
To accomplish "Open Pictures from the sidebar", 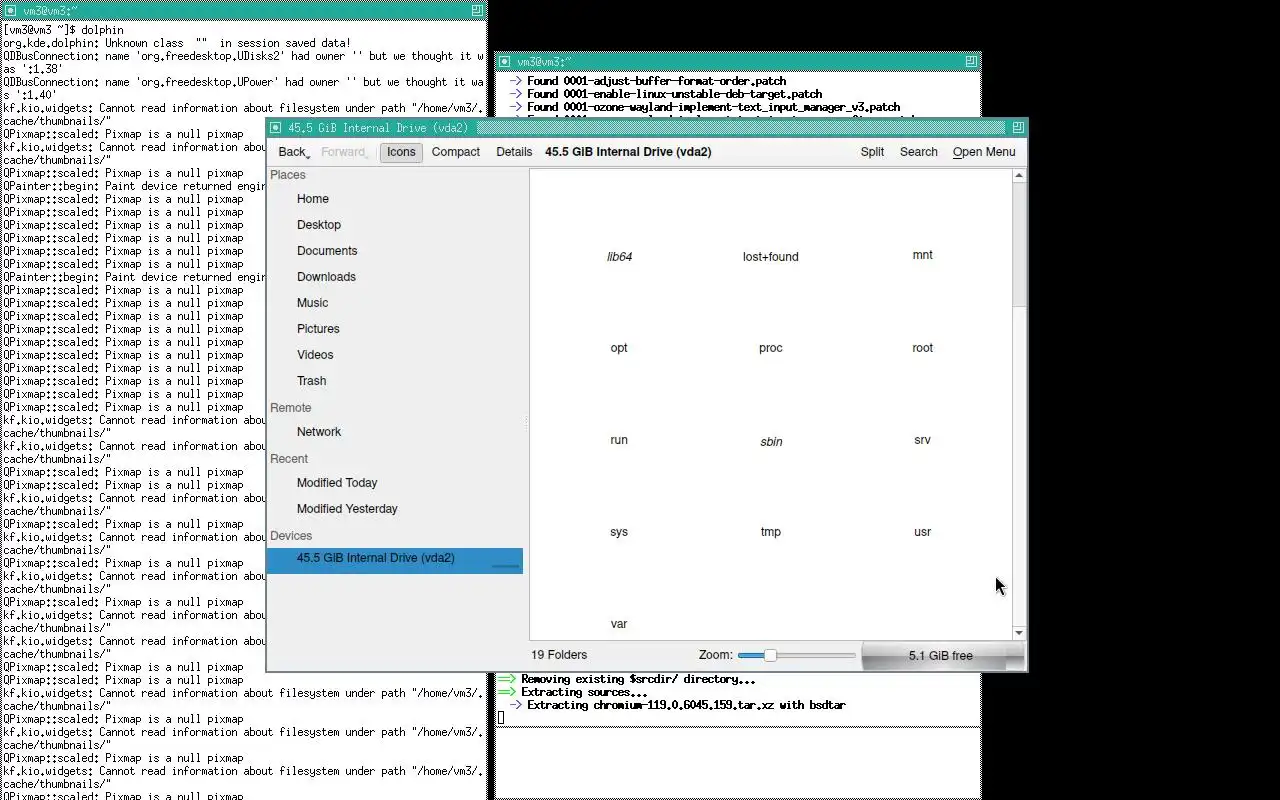I will pos(395,329).
